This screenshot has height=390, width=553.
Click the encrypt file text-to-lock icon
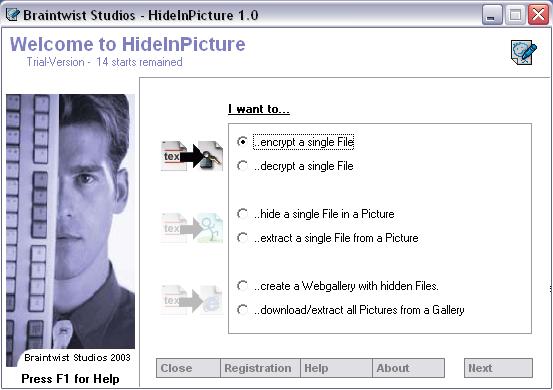[192, 156]
